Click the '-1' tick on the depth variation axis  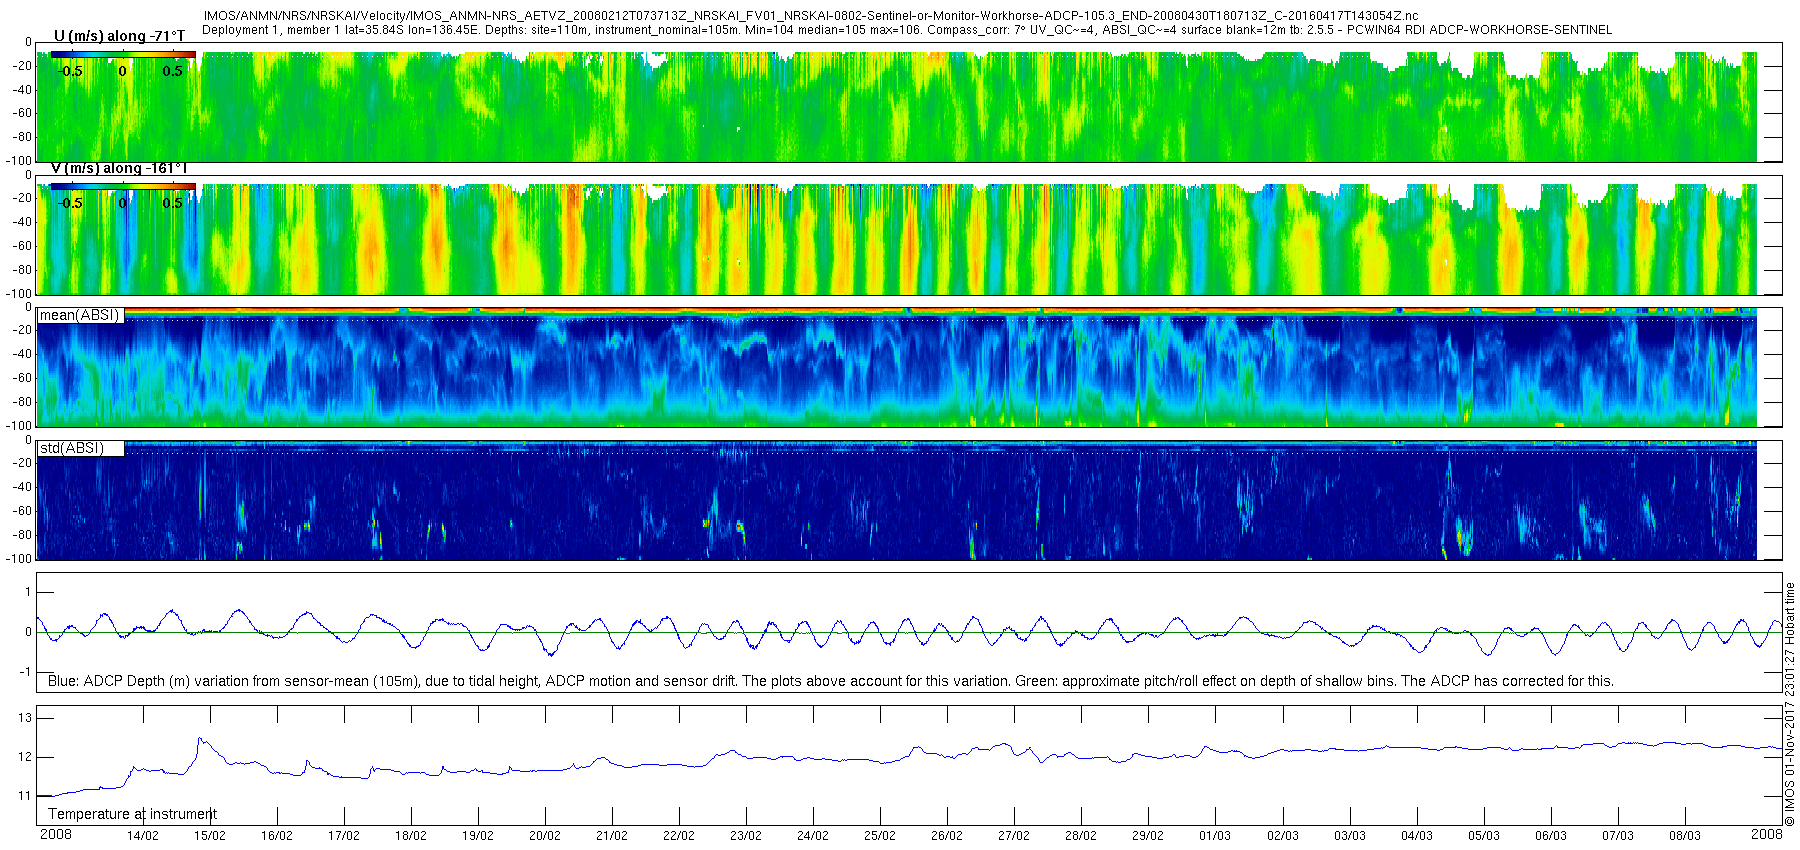pyautogui.click(x=24, y=672)
